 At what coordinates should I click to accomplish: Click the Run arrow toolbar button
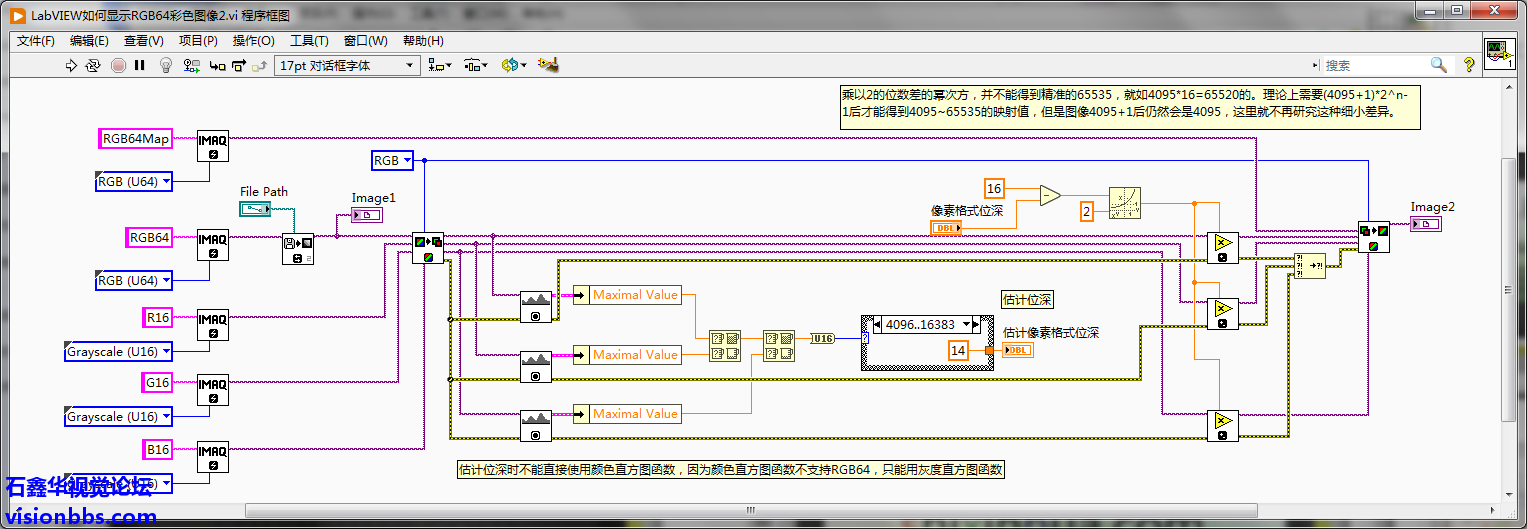pos(71,66)
